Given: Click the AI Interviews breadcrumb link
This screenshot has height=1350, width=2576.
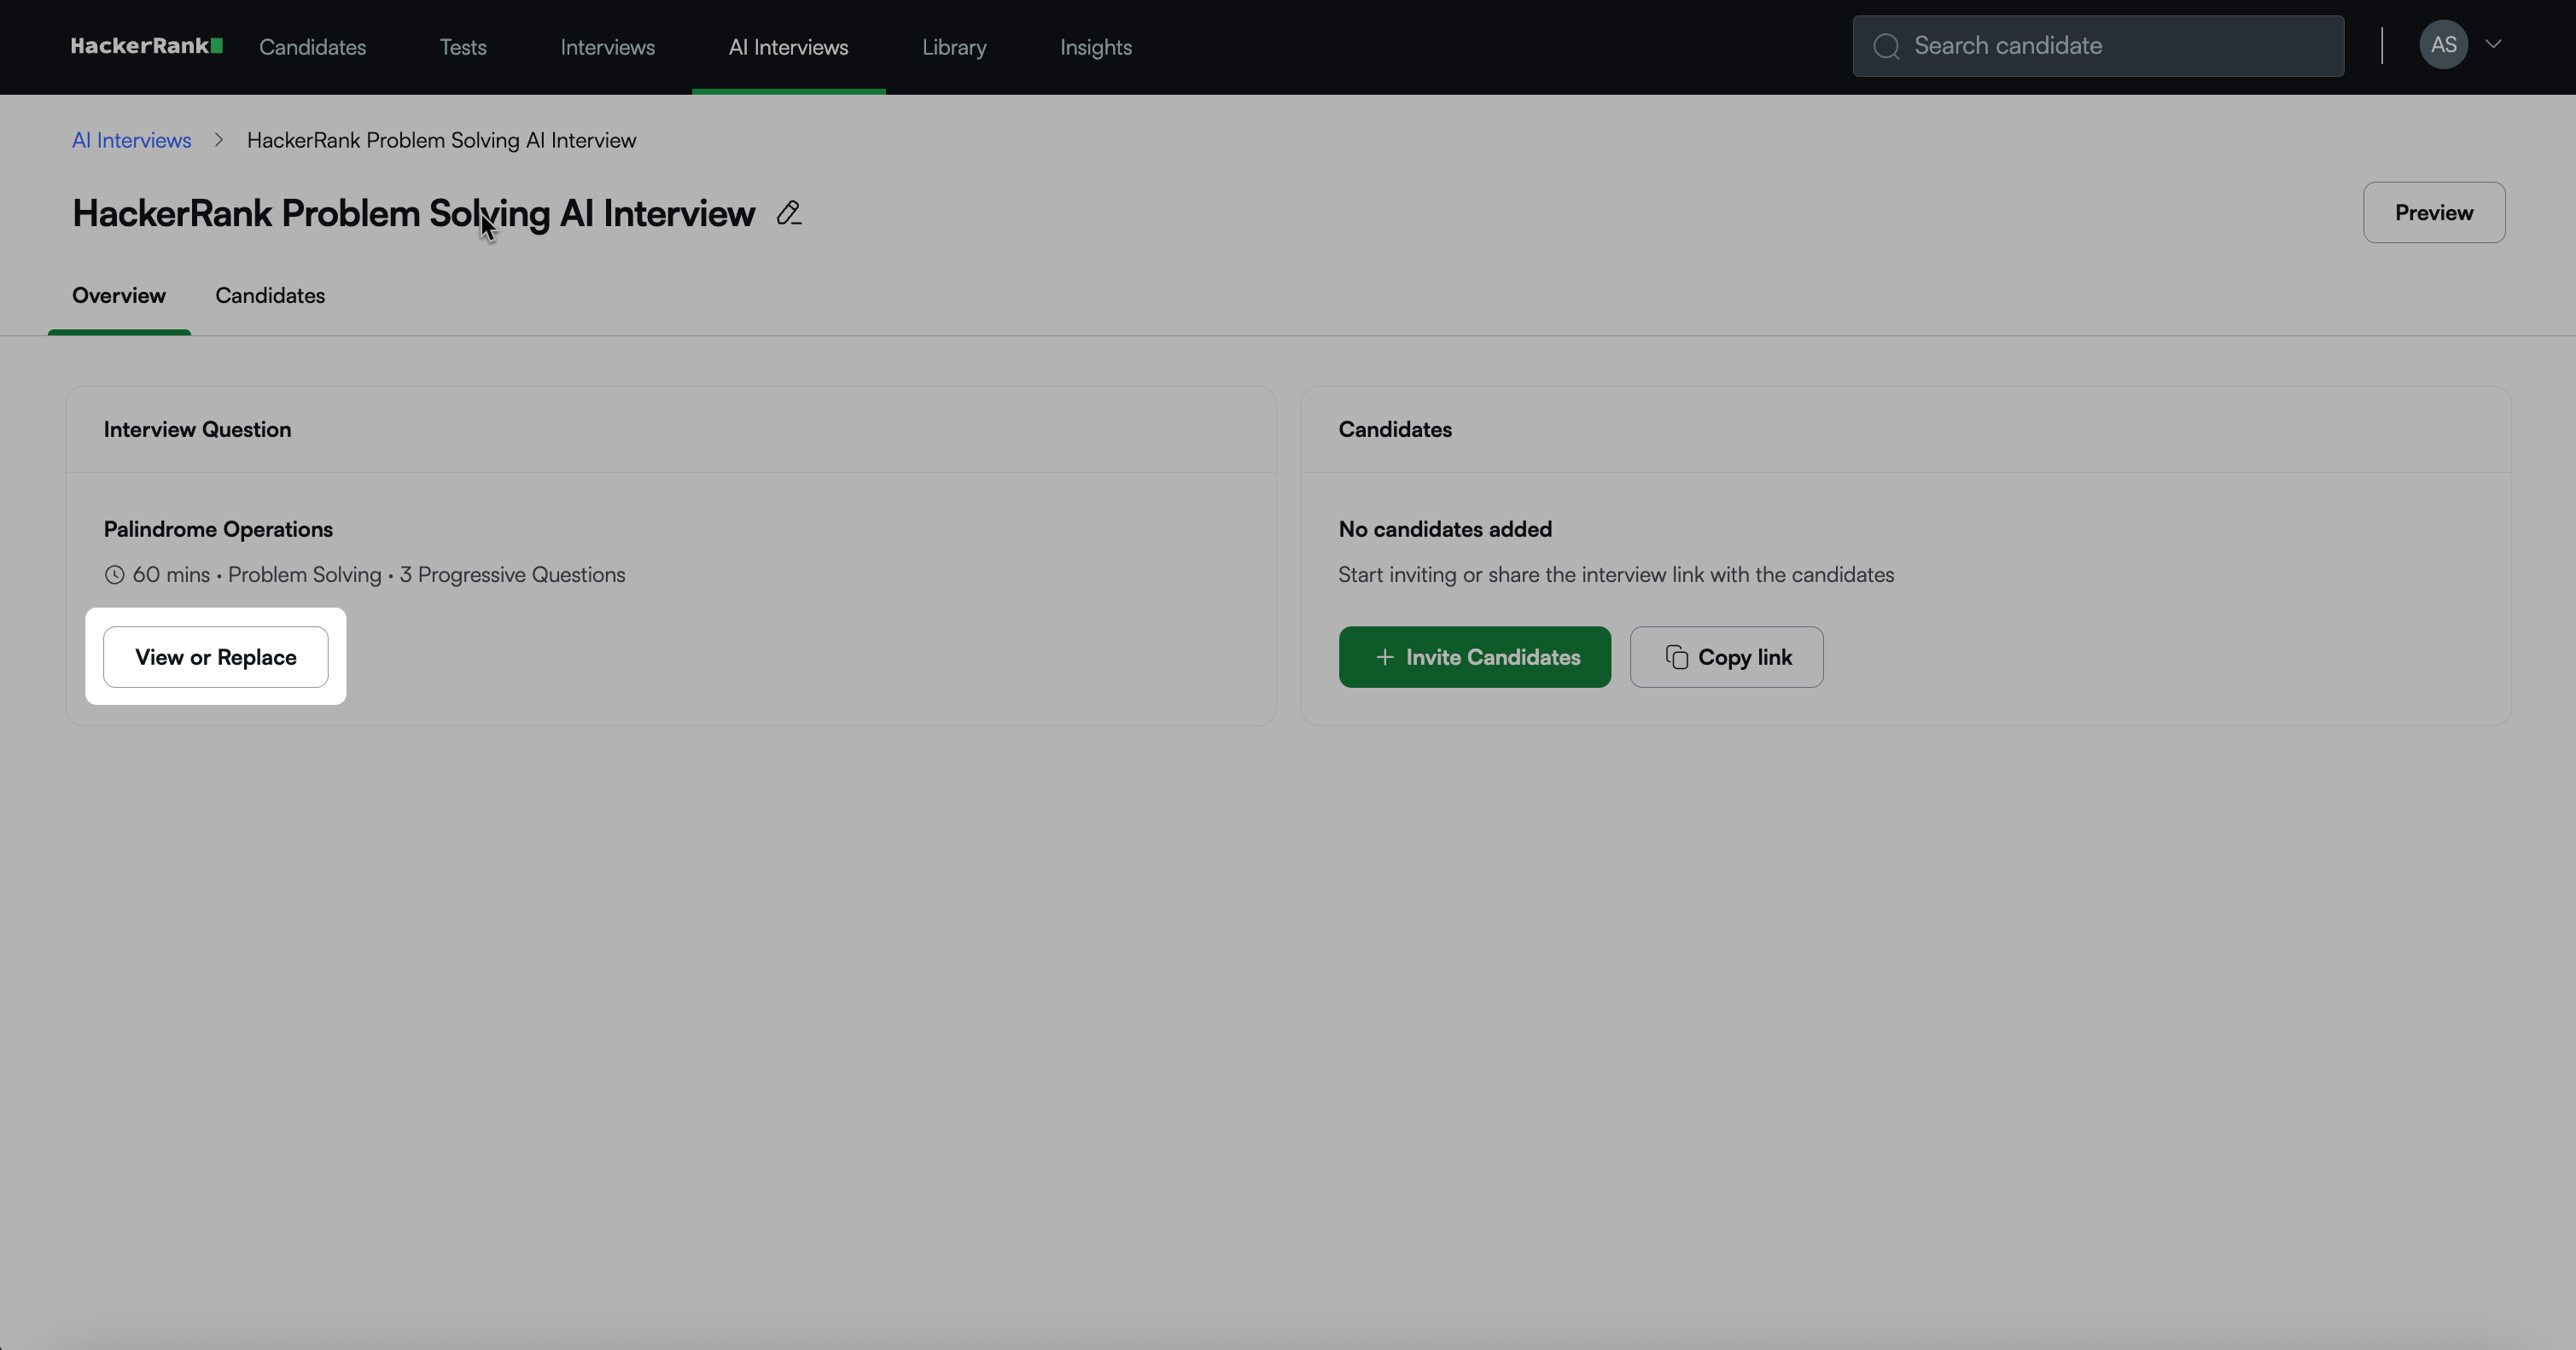Looking at the screenshot, I should pyautogui.click(x=131, y=140).
